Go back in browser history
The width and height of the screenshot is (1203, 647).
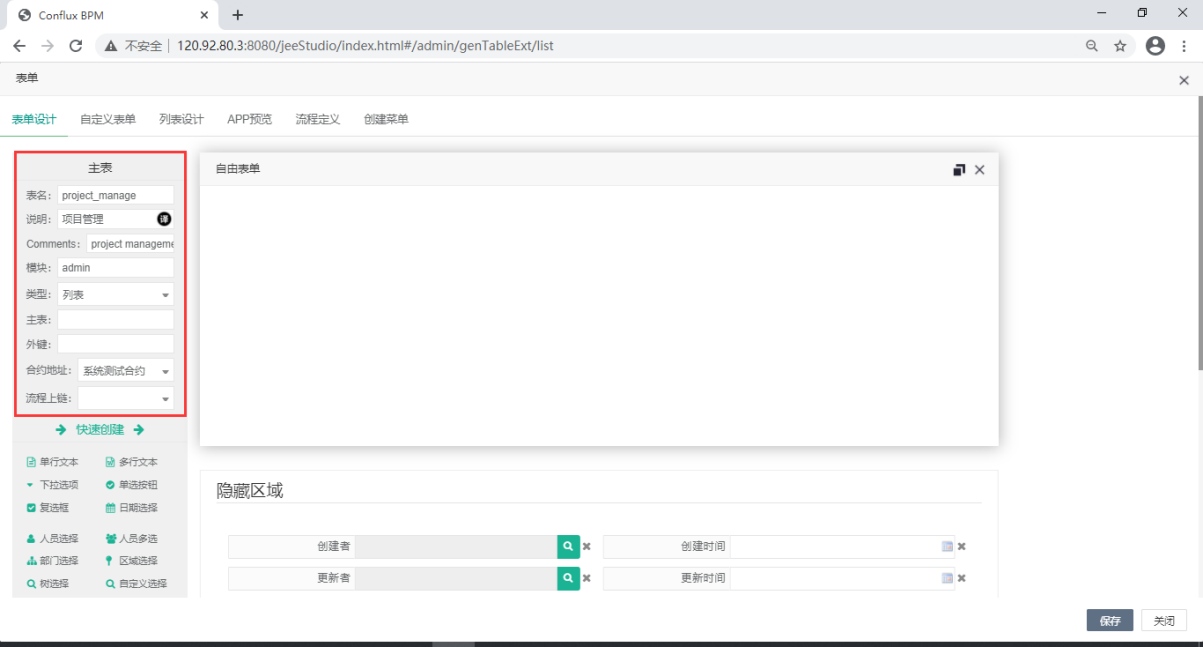(x=19, y=46)
